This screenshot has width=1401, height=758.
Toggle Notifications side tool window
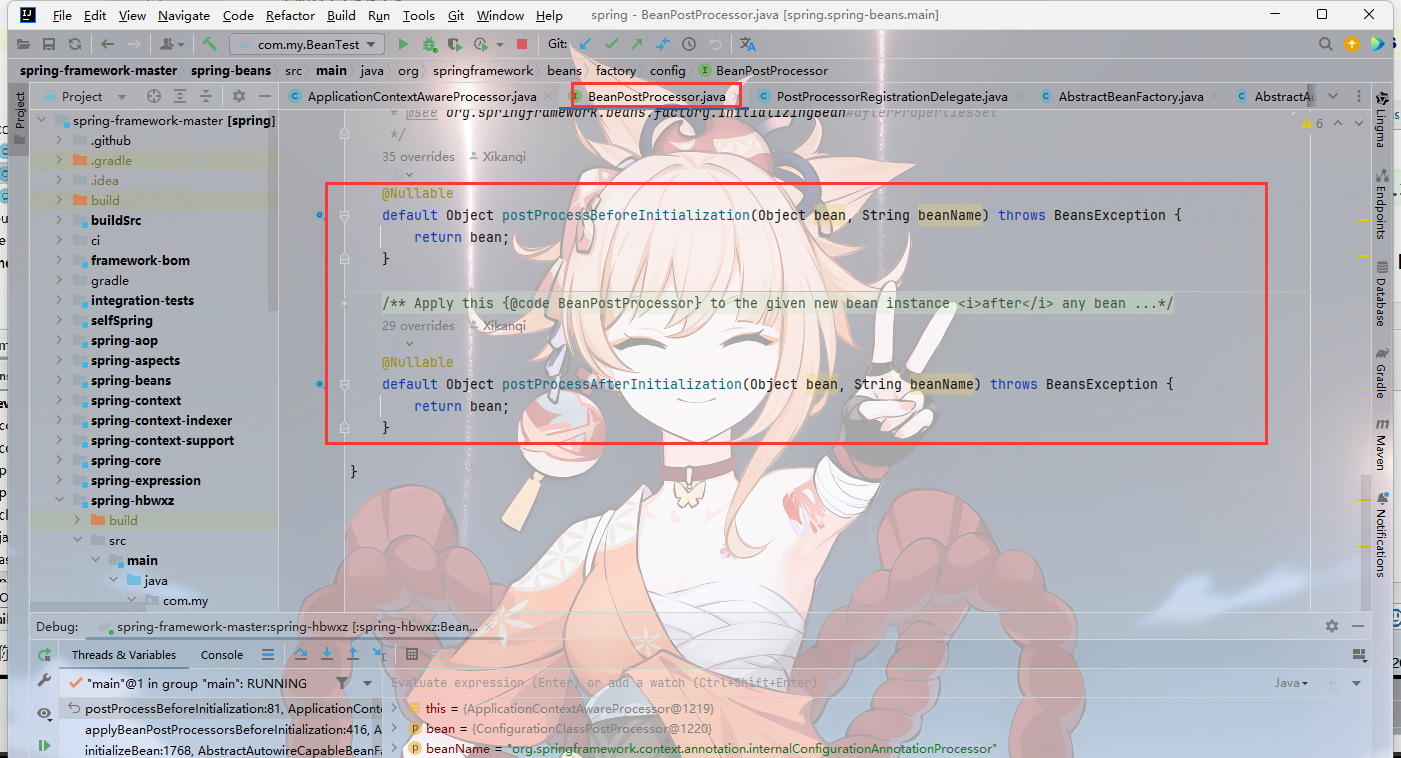click(x=1382, y=534)
